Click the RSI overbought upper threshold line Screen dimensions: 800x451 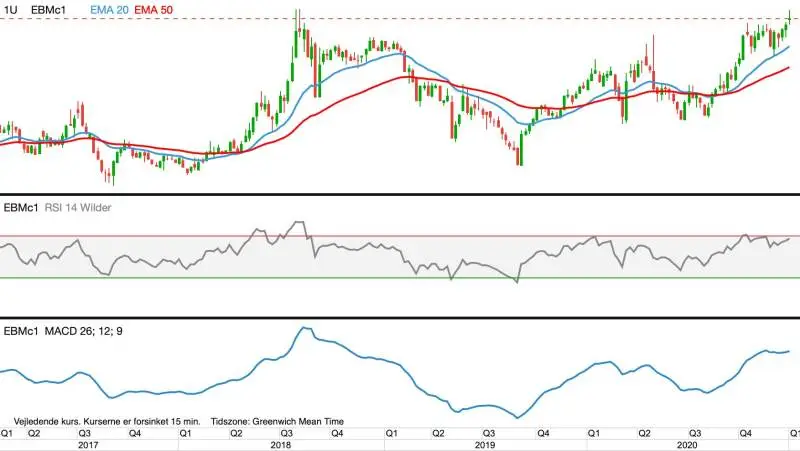click(x=400, y=236)
